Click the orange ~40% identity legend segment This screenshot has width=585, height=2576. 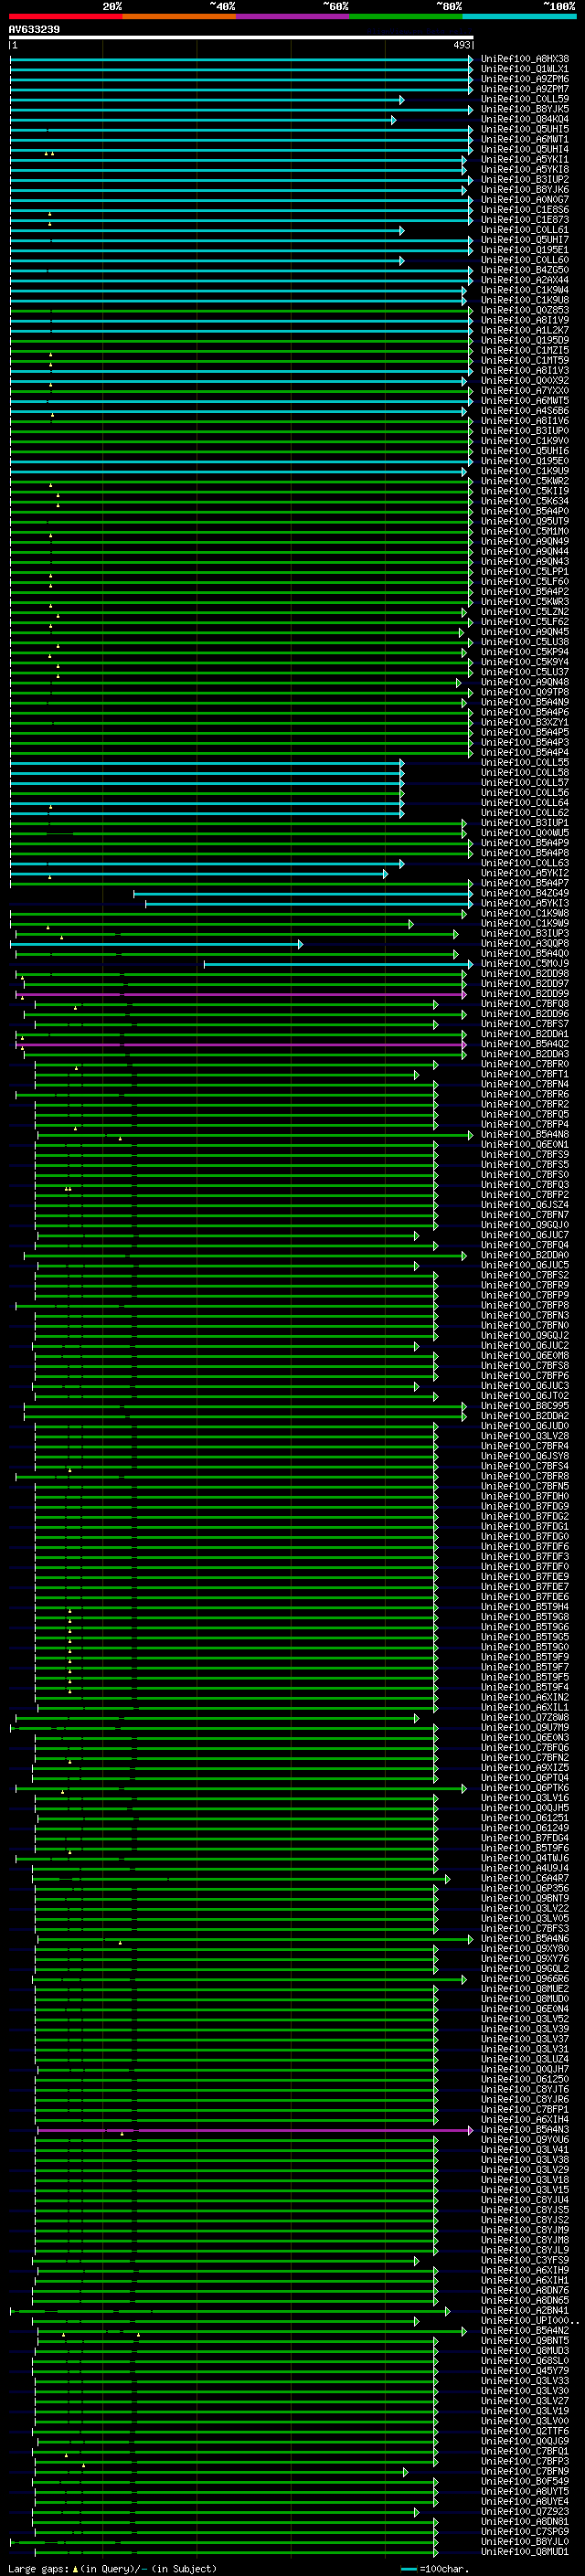179,16
